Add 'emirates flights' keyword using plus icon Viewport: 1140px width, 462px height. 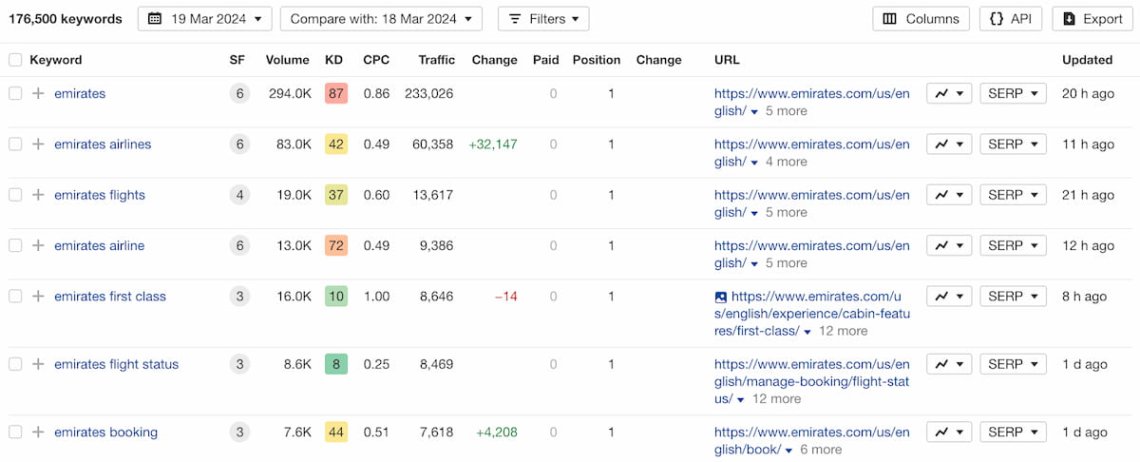coord(38,195)
